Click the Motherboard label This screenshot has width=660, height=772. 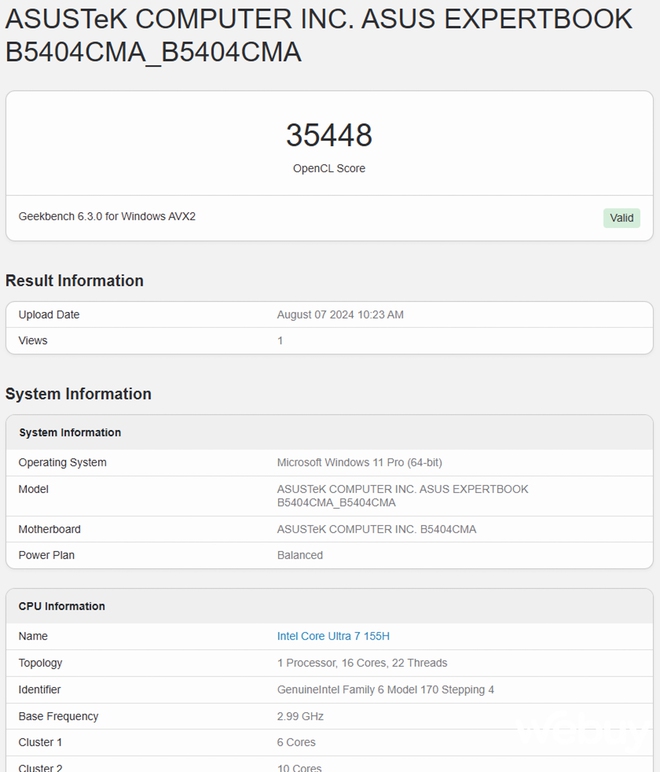[x=49, y=529]
